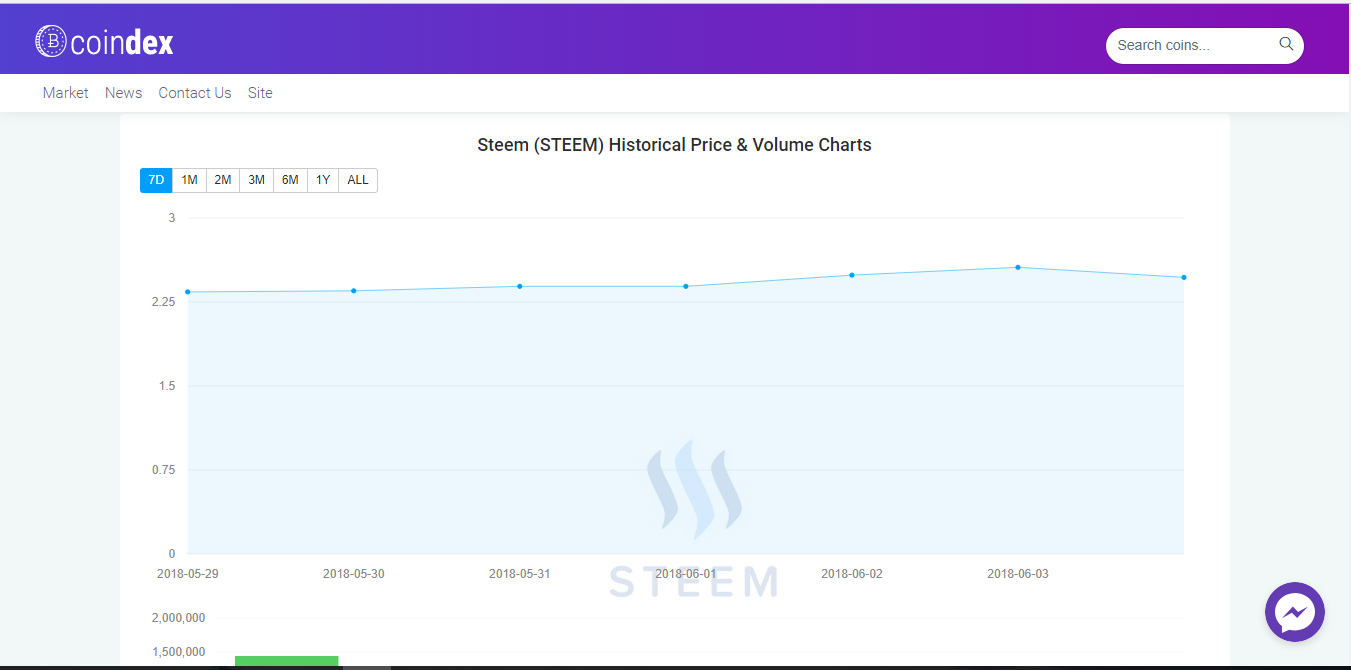This screenshot has height=670, width=1351.
Task: Click the 2018-05-29 x-axis label
Action: click(x=188, y=574)
